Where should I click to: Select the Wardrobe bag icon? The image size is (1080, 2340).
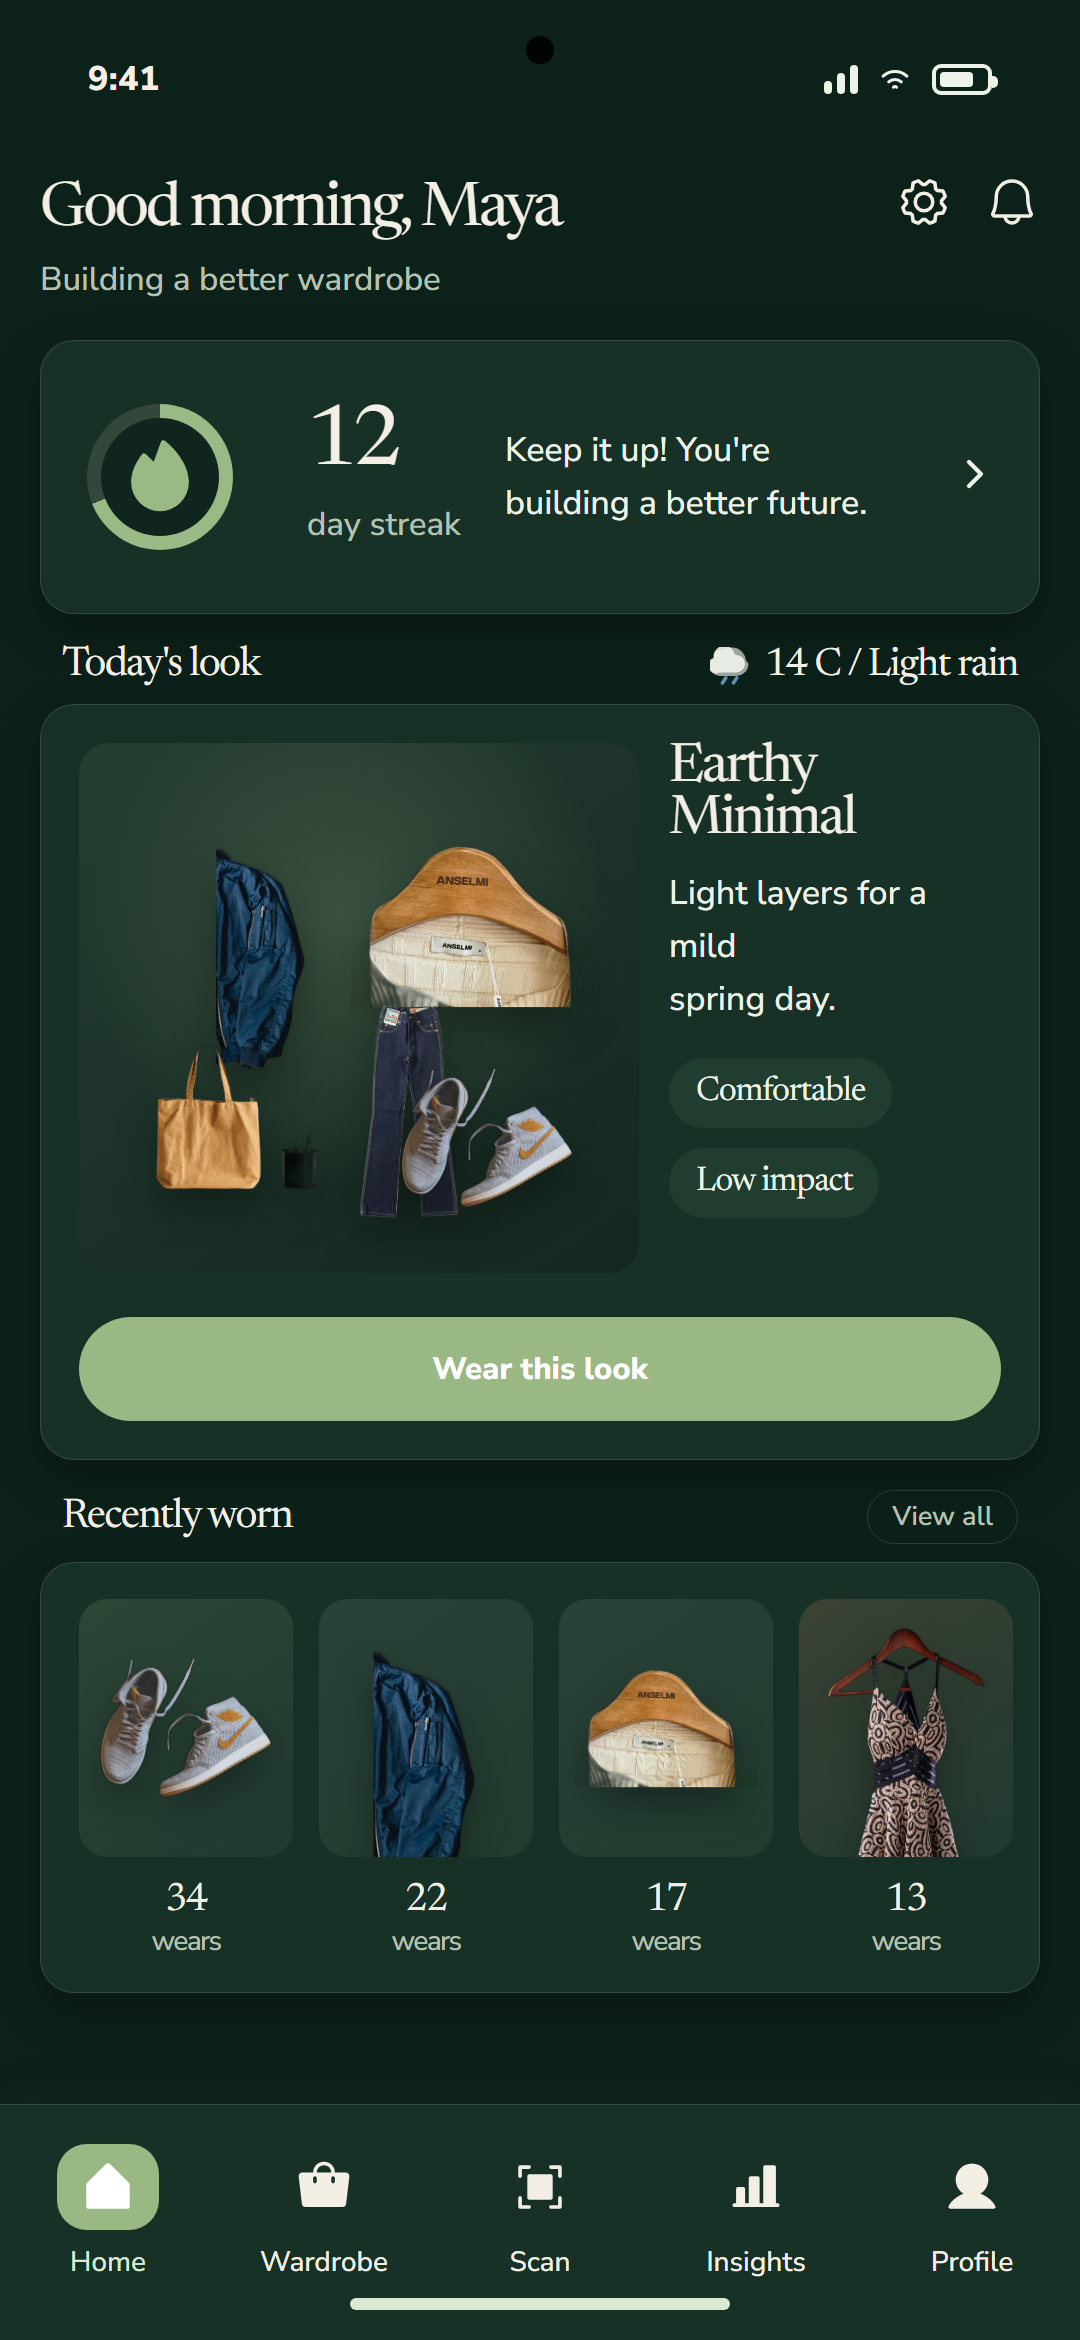tap(324, 2185)
